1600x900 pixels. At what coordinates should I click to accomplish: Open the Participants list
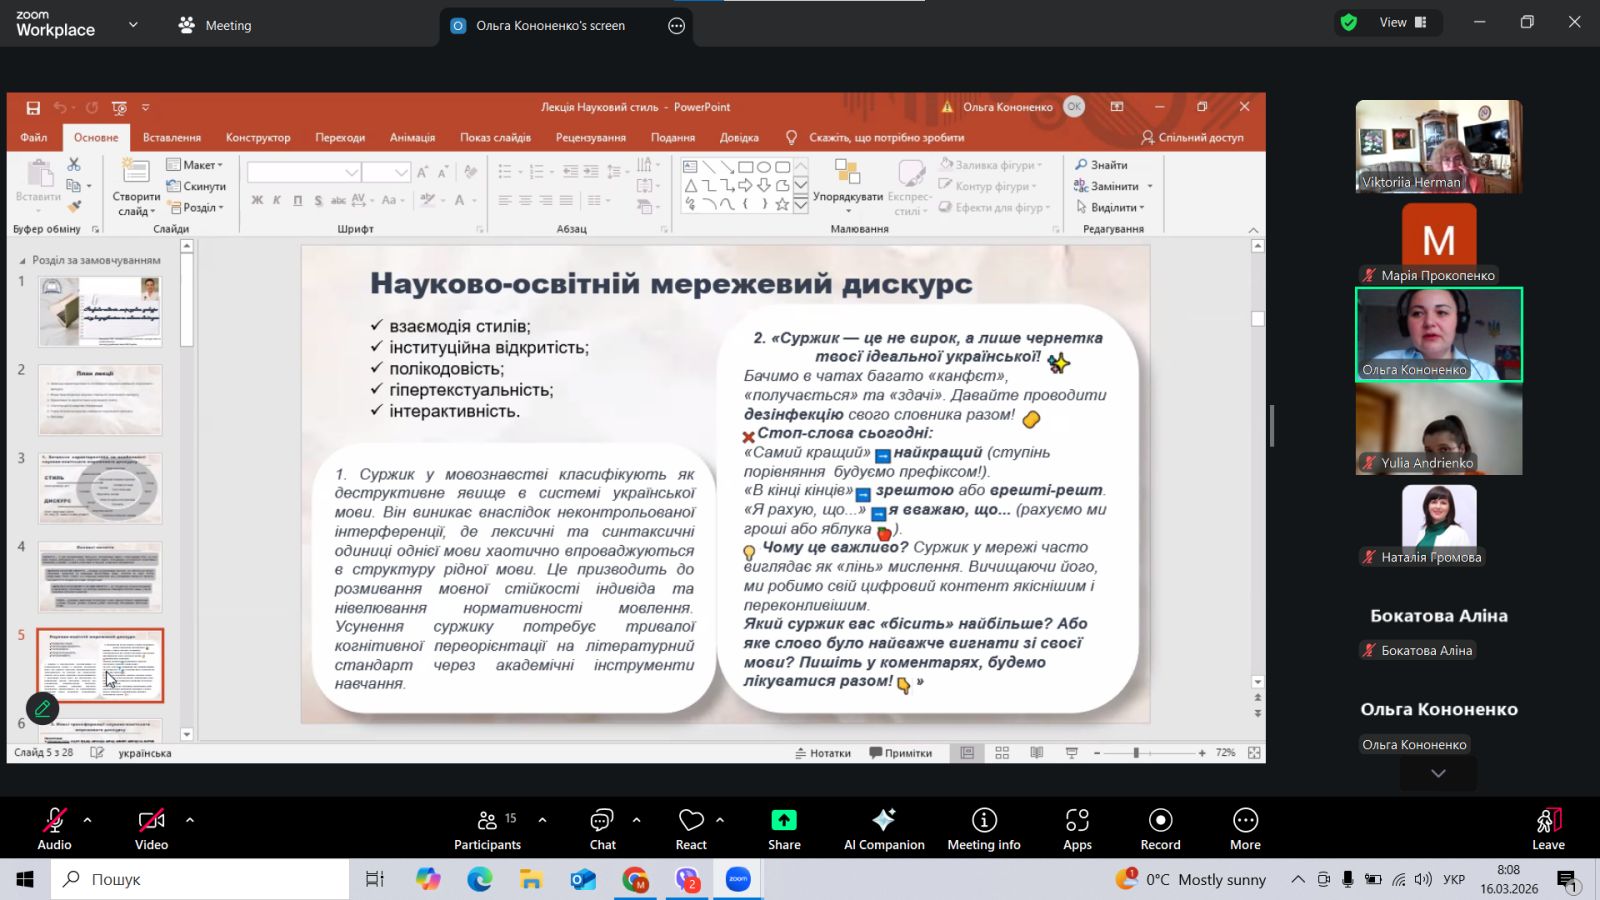(487, 828)
